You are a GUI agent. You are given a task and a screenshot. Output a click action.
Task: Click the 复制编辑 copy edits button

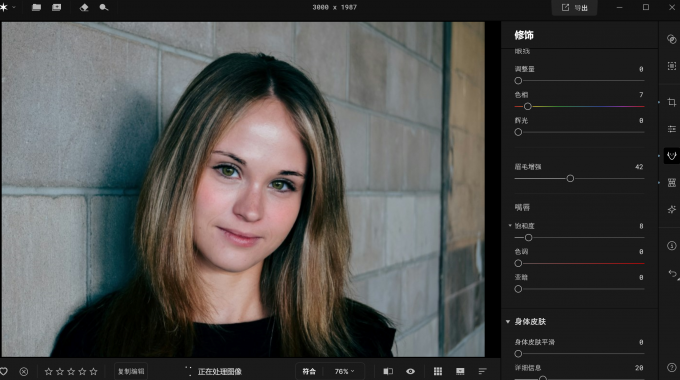pos(131,371)
